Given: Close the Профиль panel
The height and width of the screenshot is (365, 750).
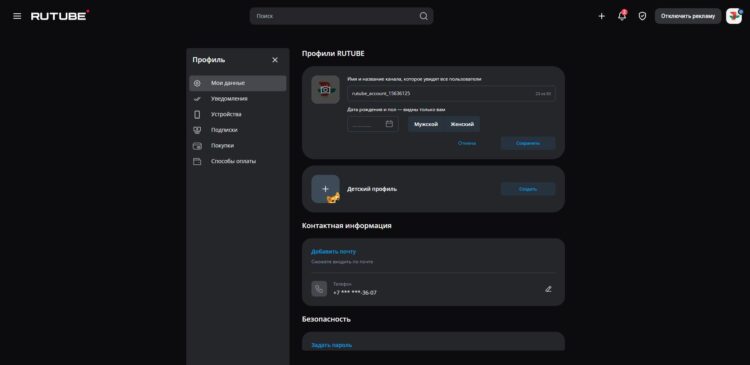Looking at the screenshot, I should [x=275, y=60].
